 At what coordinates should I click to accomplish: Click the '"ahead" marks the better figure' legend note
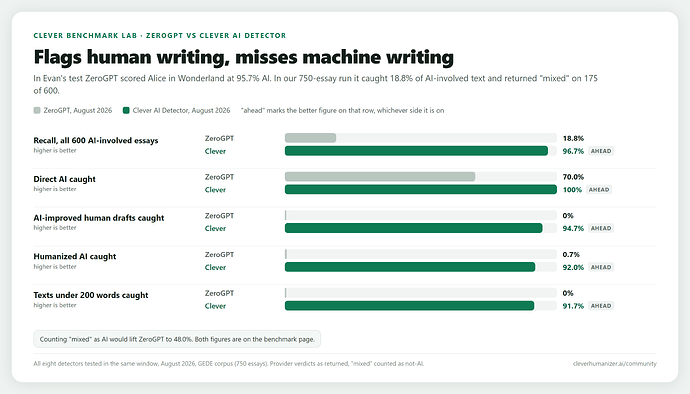[x=342, y=110]
